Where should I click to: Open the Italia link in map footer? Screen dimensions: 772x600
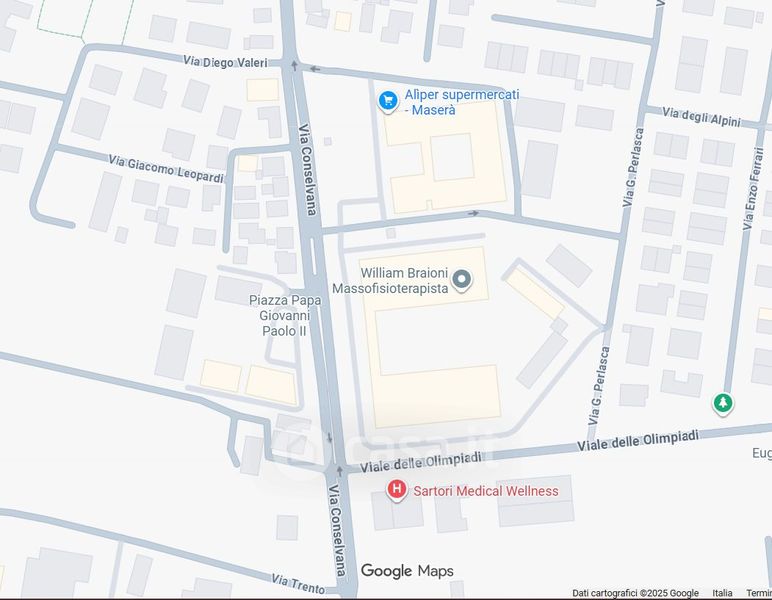(722, 593)
